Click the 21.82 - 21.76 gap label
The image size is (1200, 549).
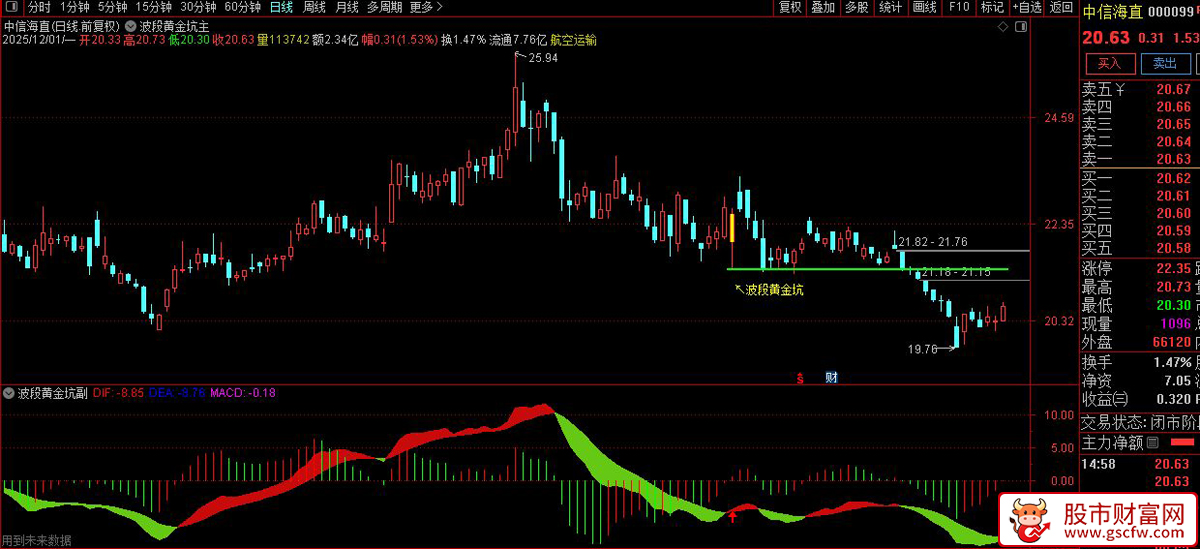933,242
